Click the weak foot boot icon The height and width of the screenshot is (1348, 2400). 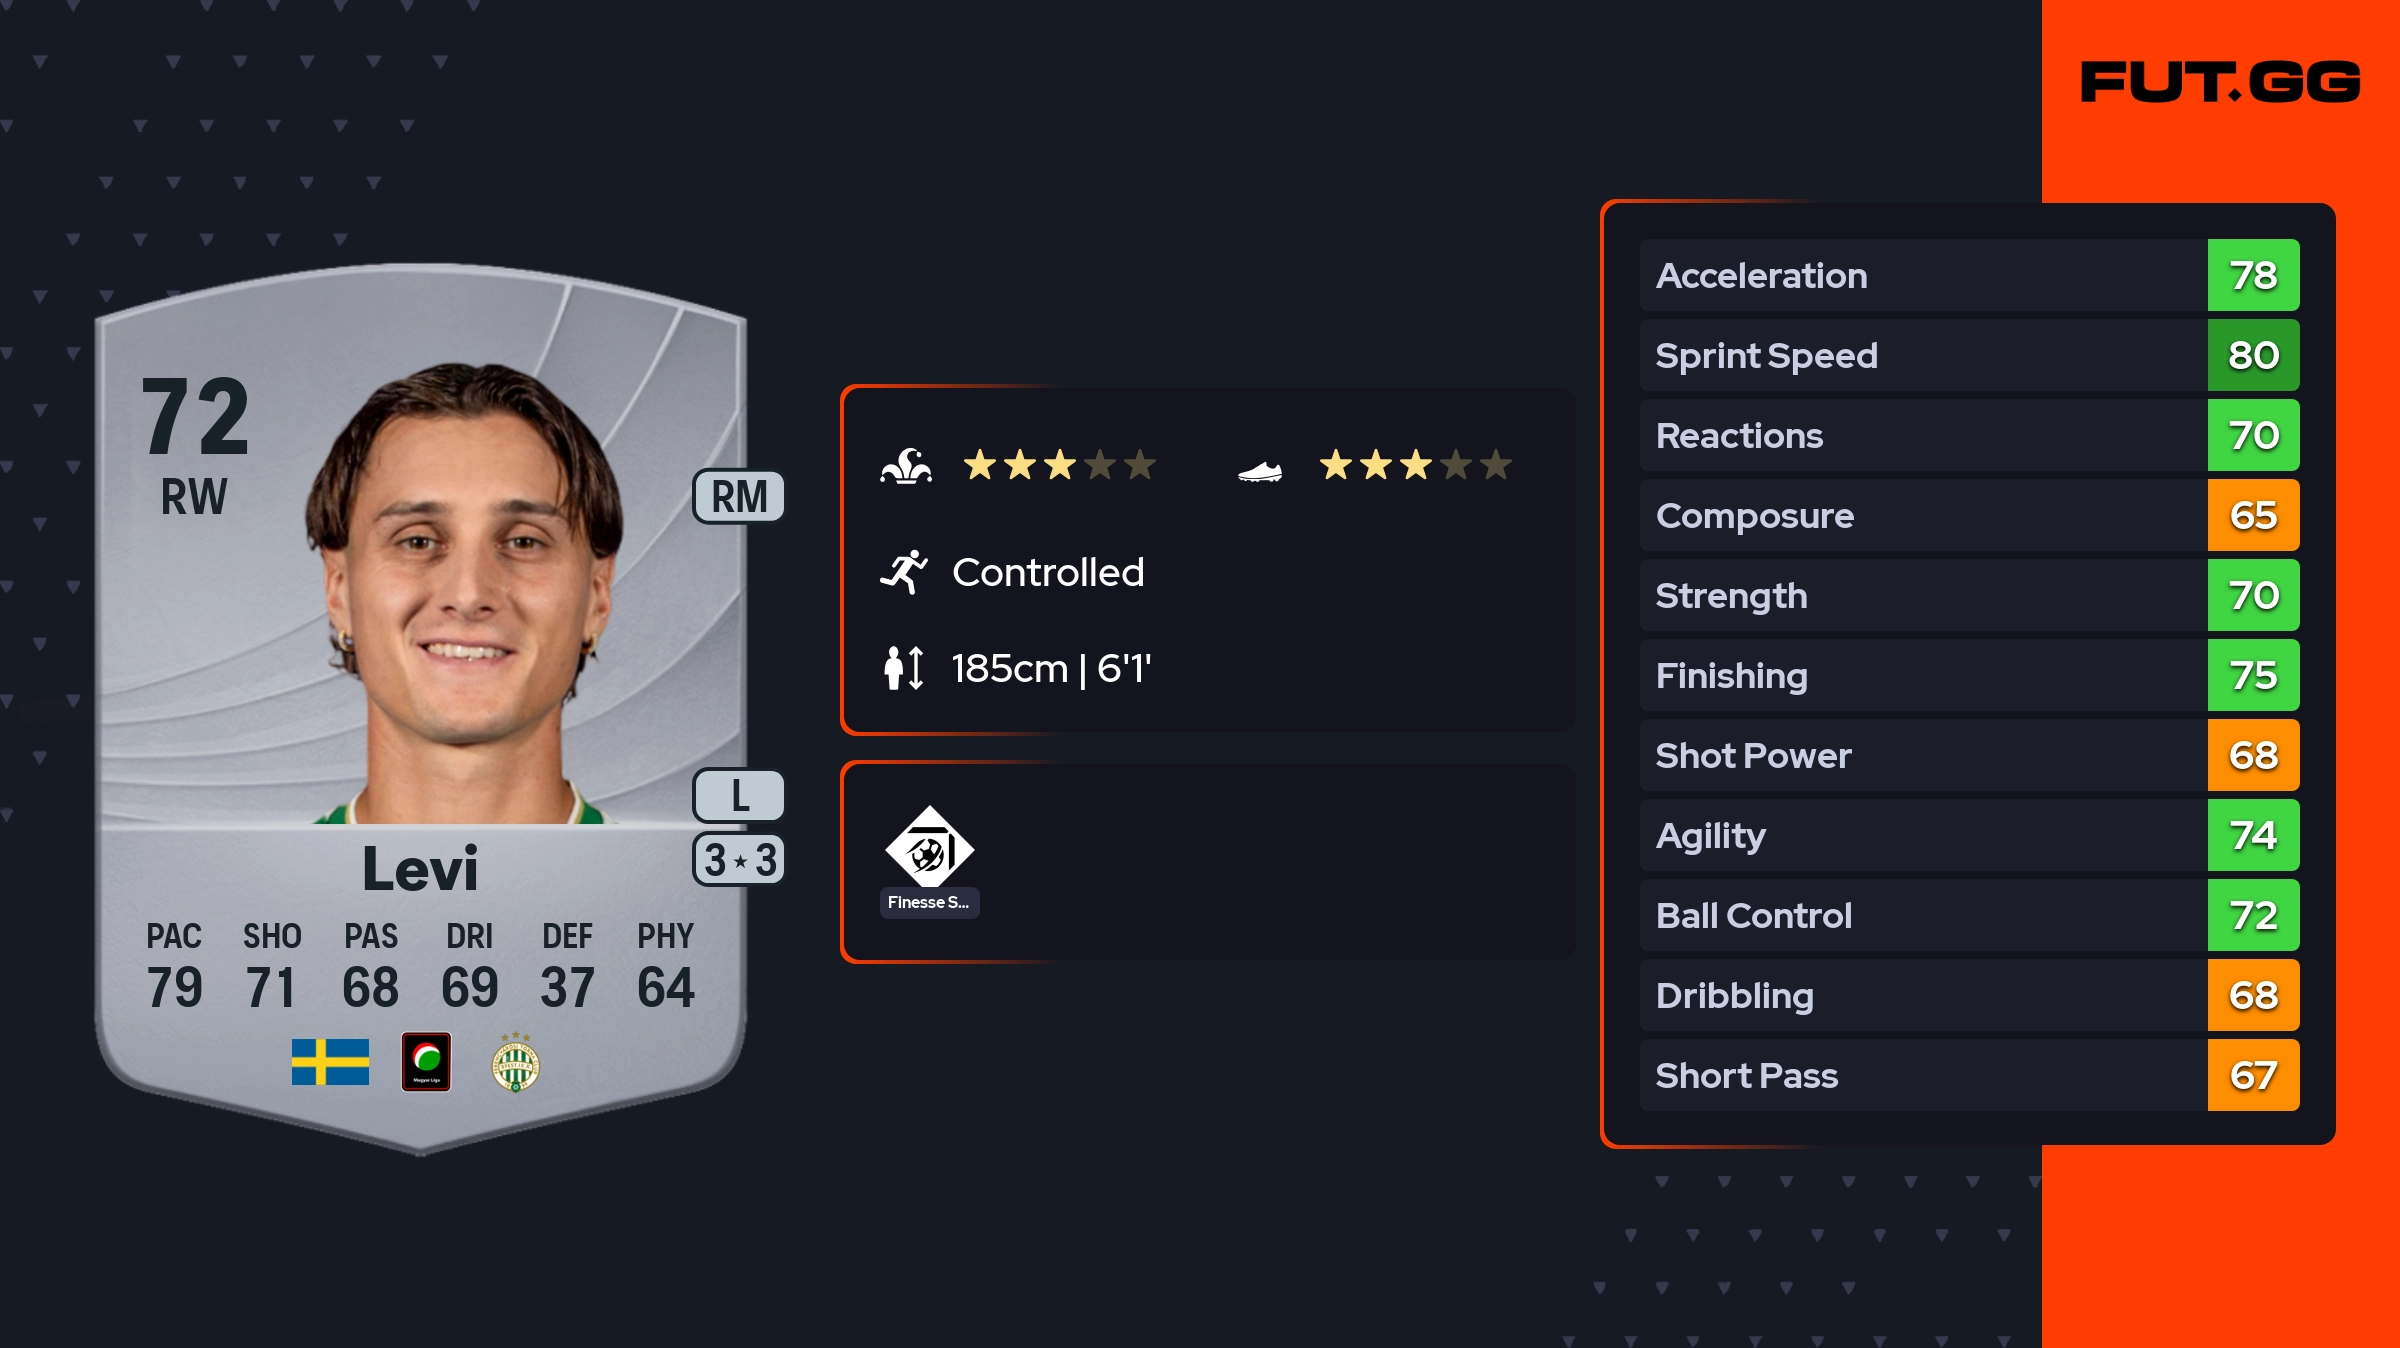pyautogui.click(x=1259, y=470)
